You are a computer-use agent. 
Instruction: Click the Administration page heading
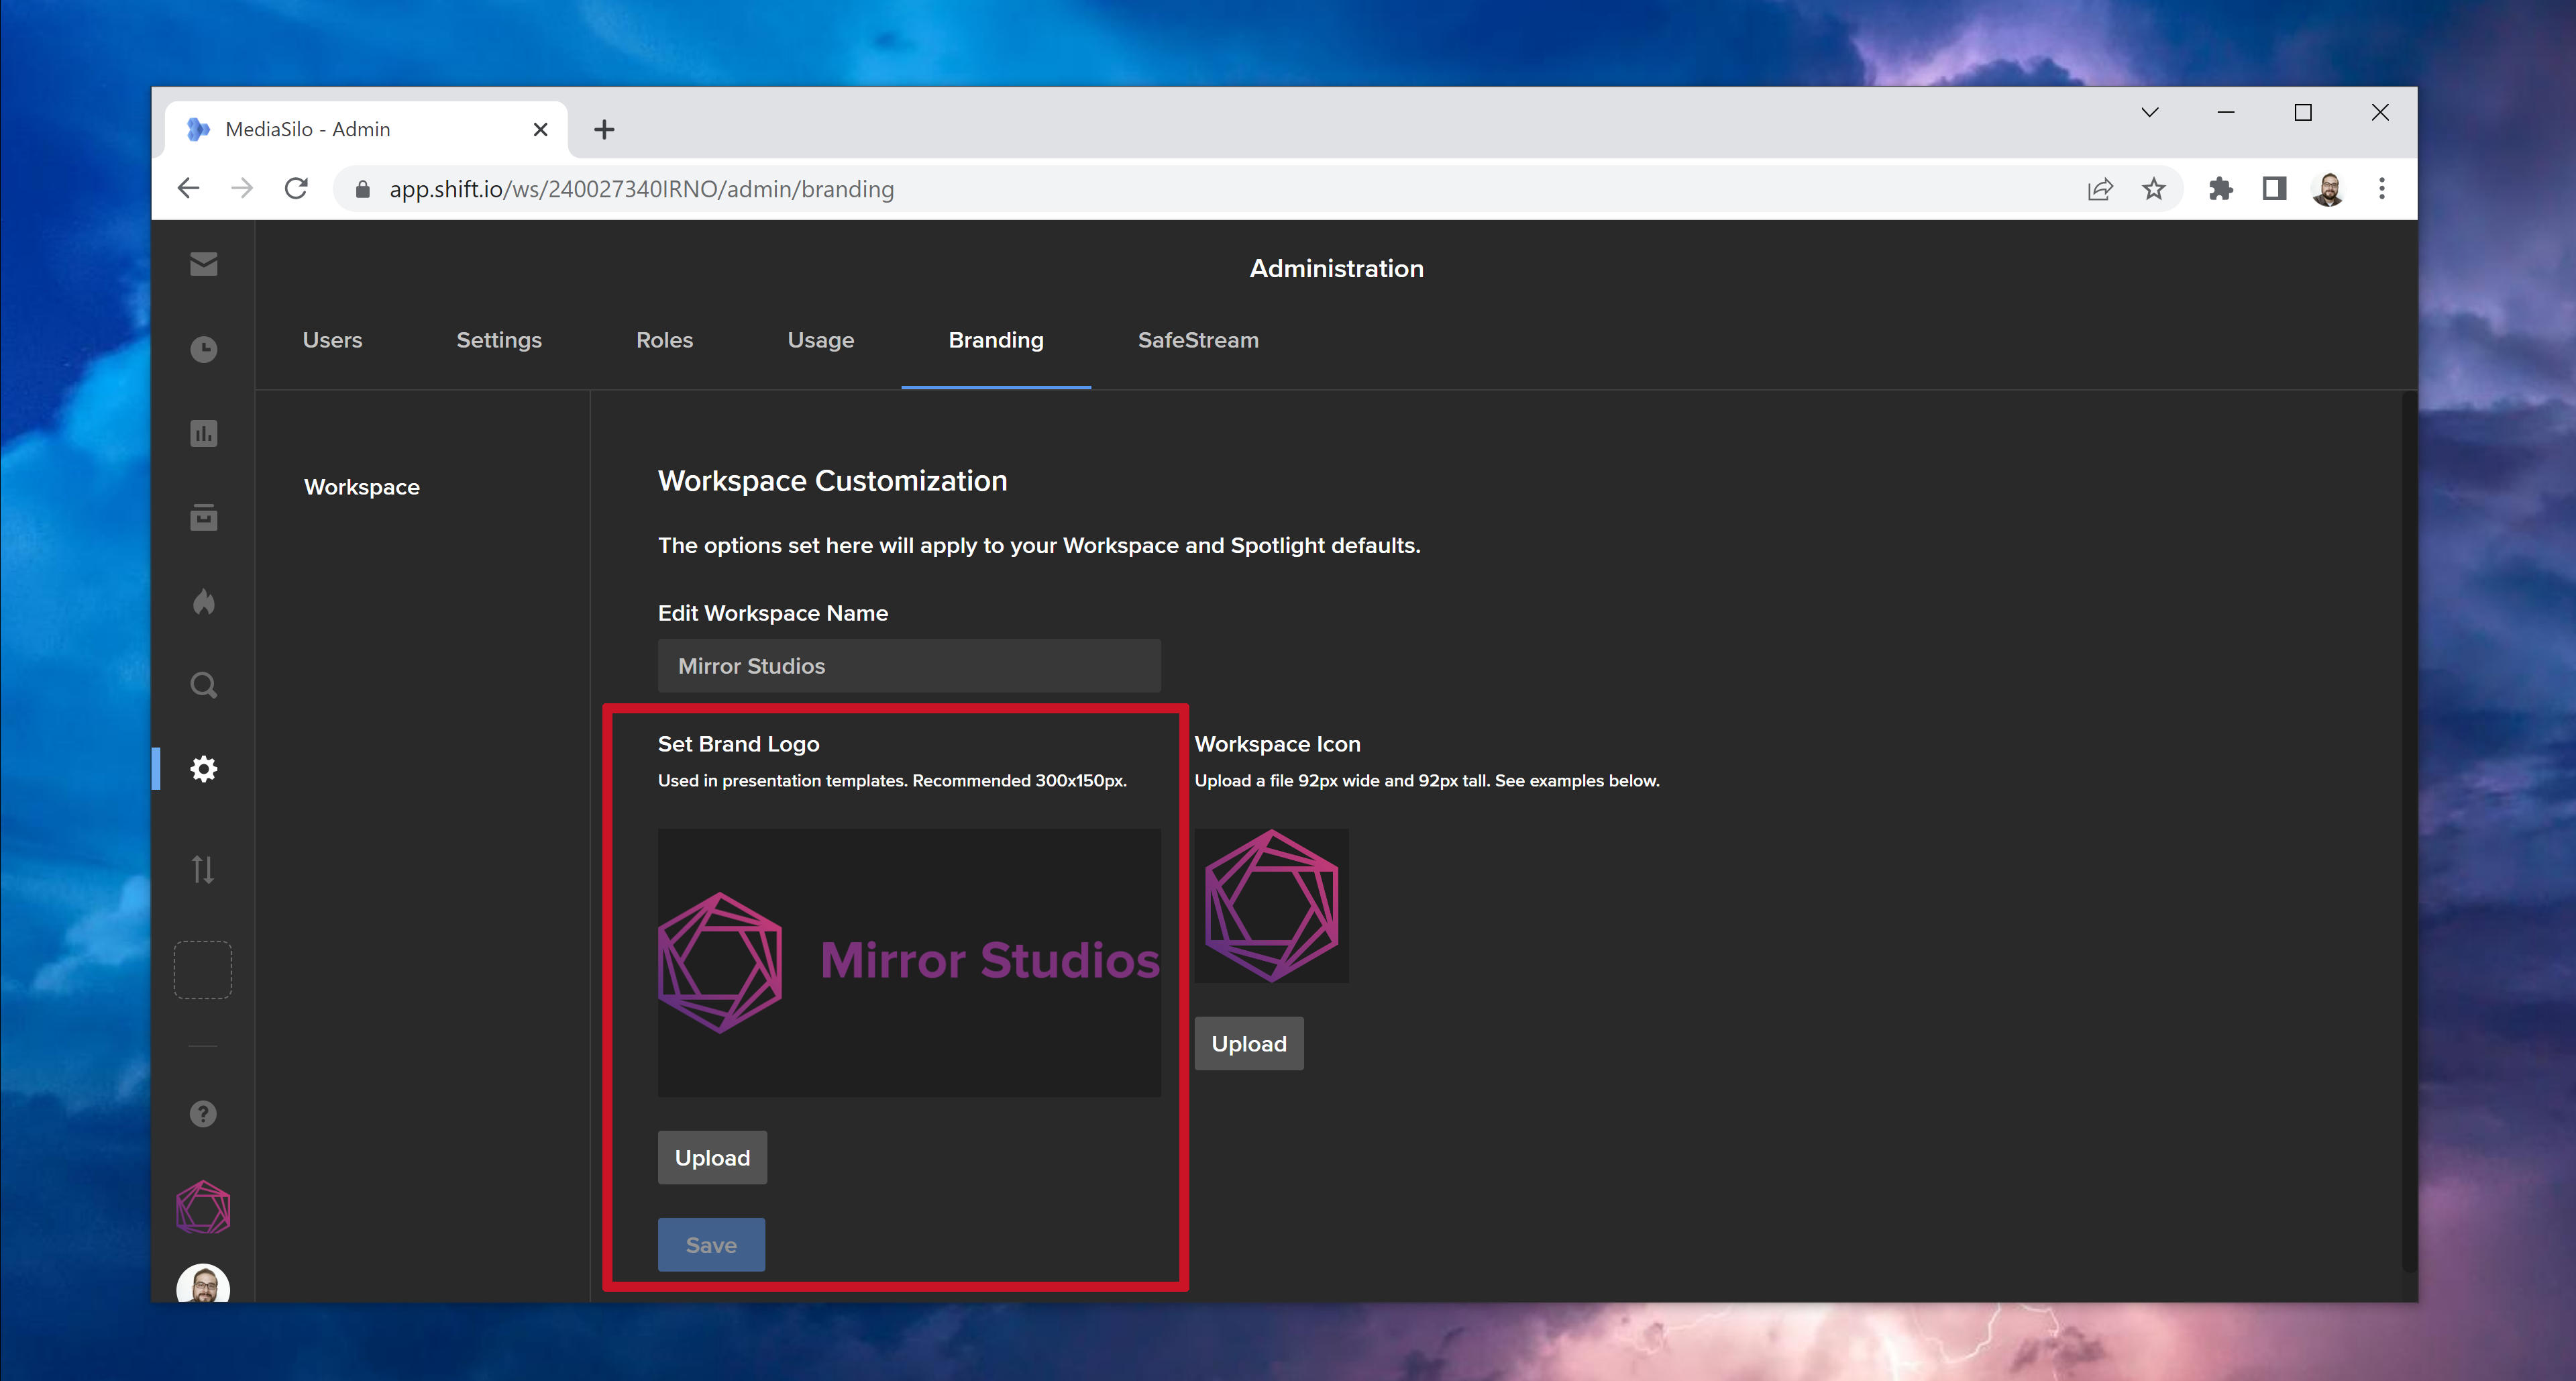[x=1336, y=268]
